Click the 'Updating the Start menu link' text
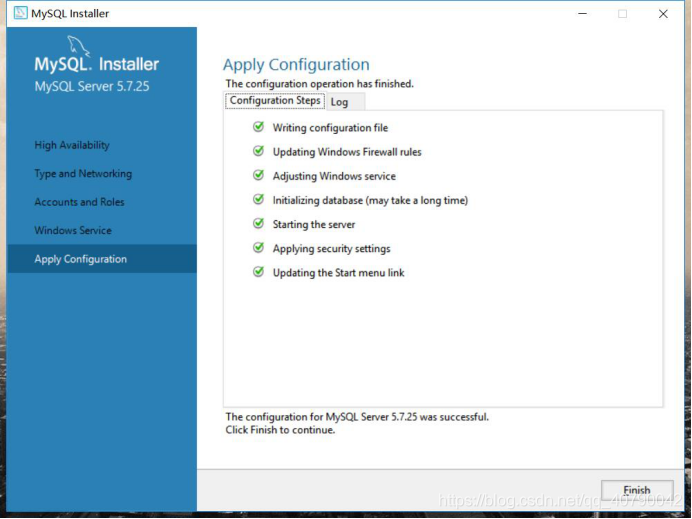Viewport: 692px width, 519px height. [338, 273]
